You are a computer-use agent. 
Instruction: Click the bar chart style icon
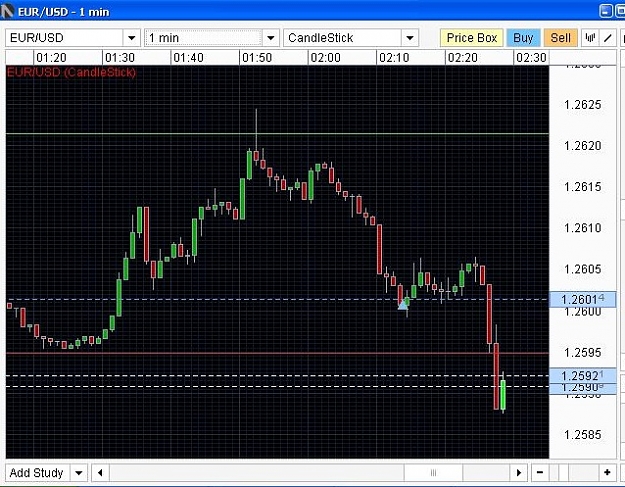(590, 38)
